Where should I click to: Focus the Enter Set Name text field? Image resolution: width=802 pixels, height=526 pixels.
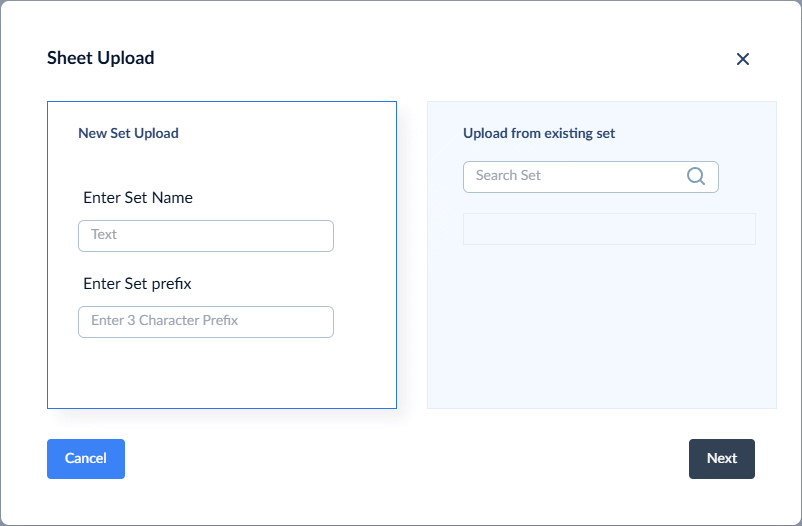[206, 236]
